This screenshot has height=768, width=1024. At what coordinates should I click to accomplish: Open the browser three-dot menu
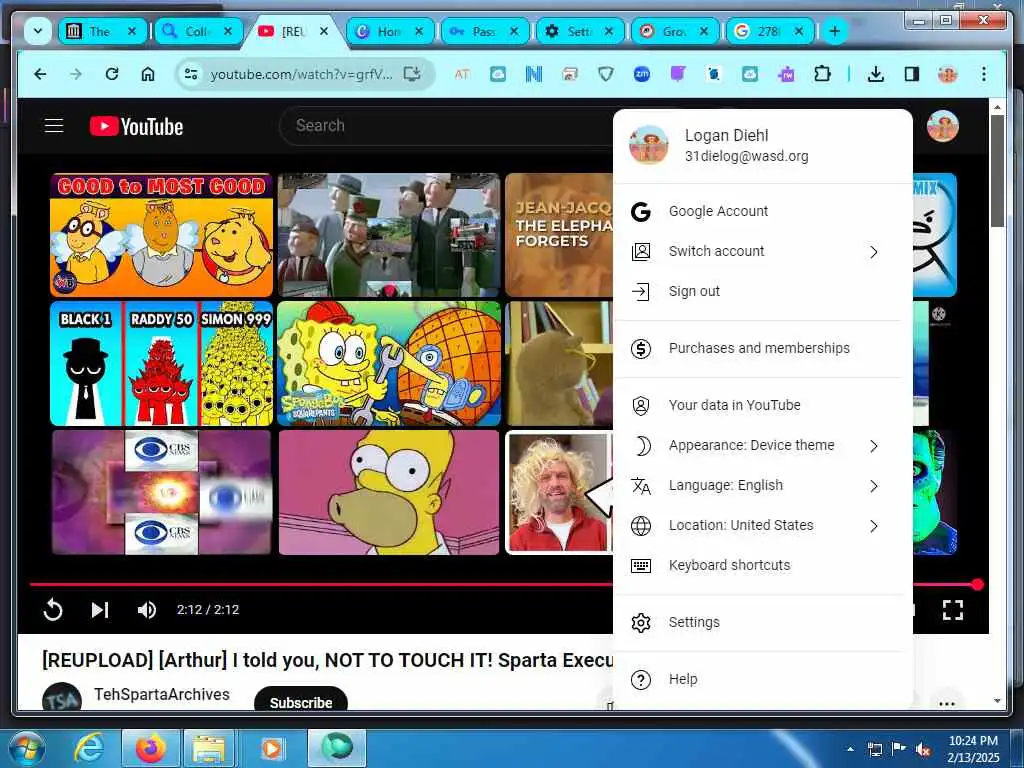pyautogui.click(x=984, y=74)
